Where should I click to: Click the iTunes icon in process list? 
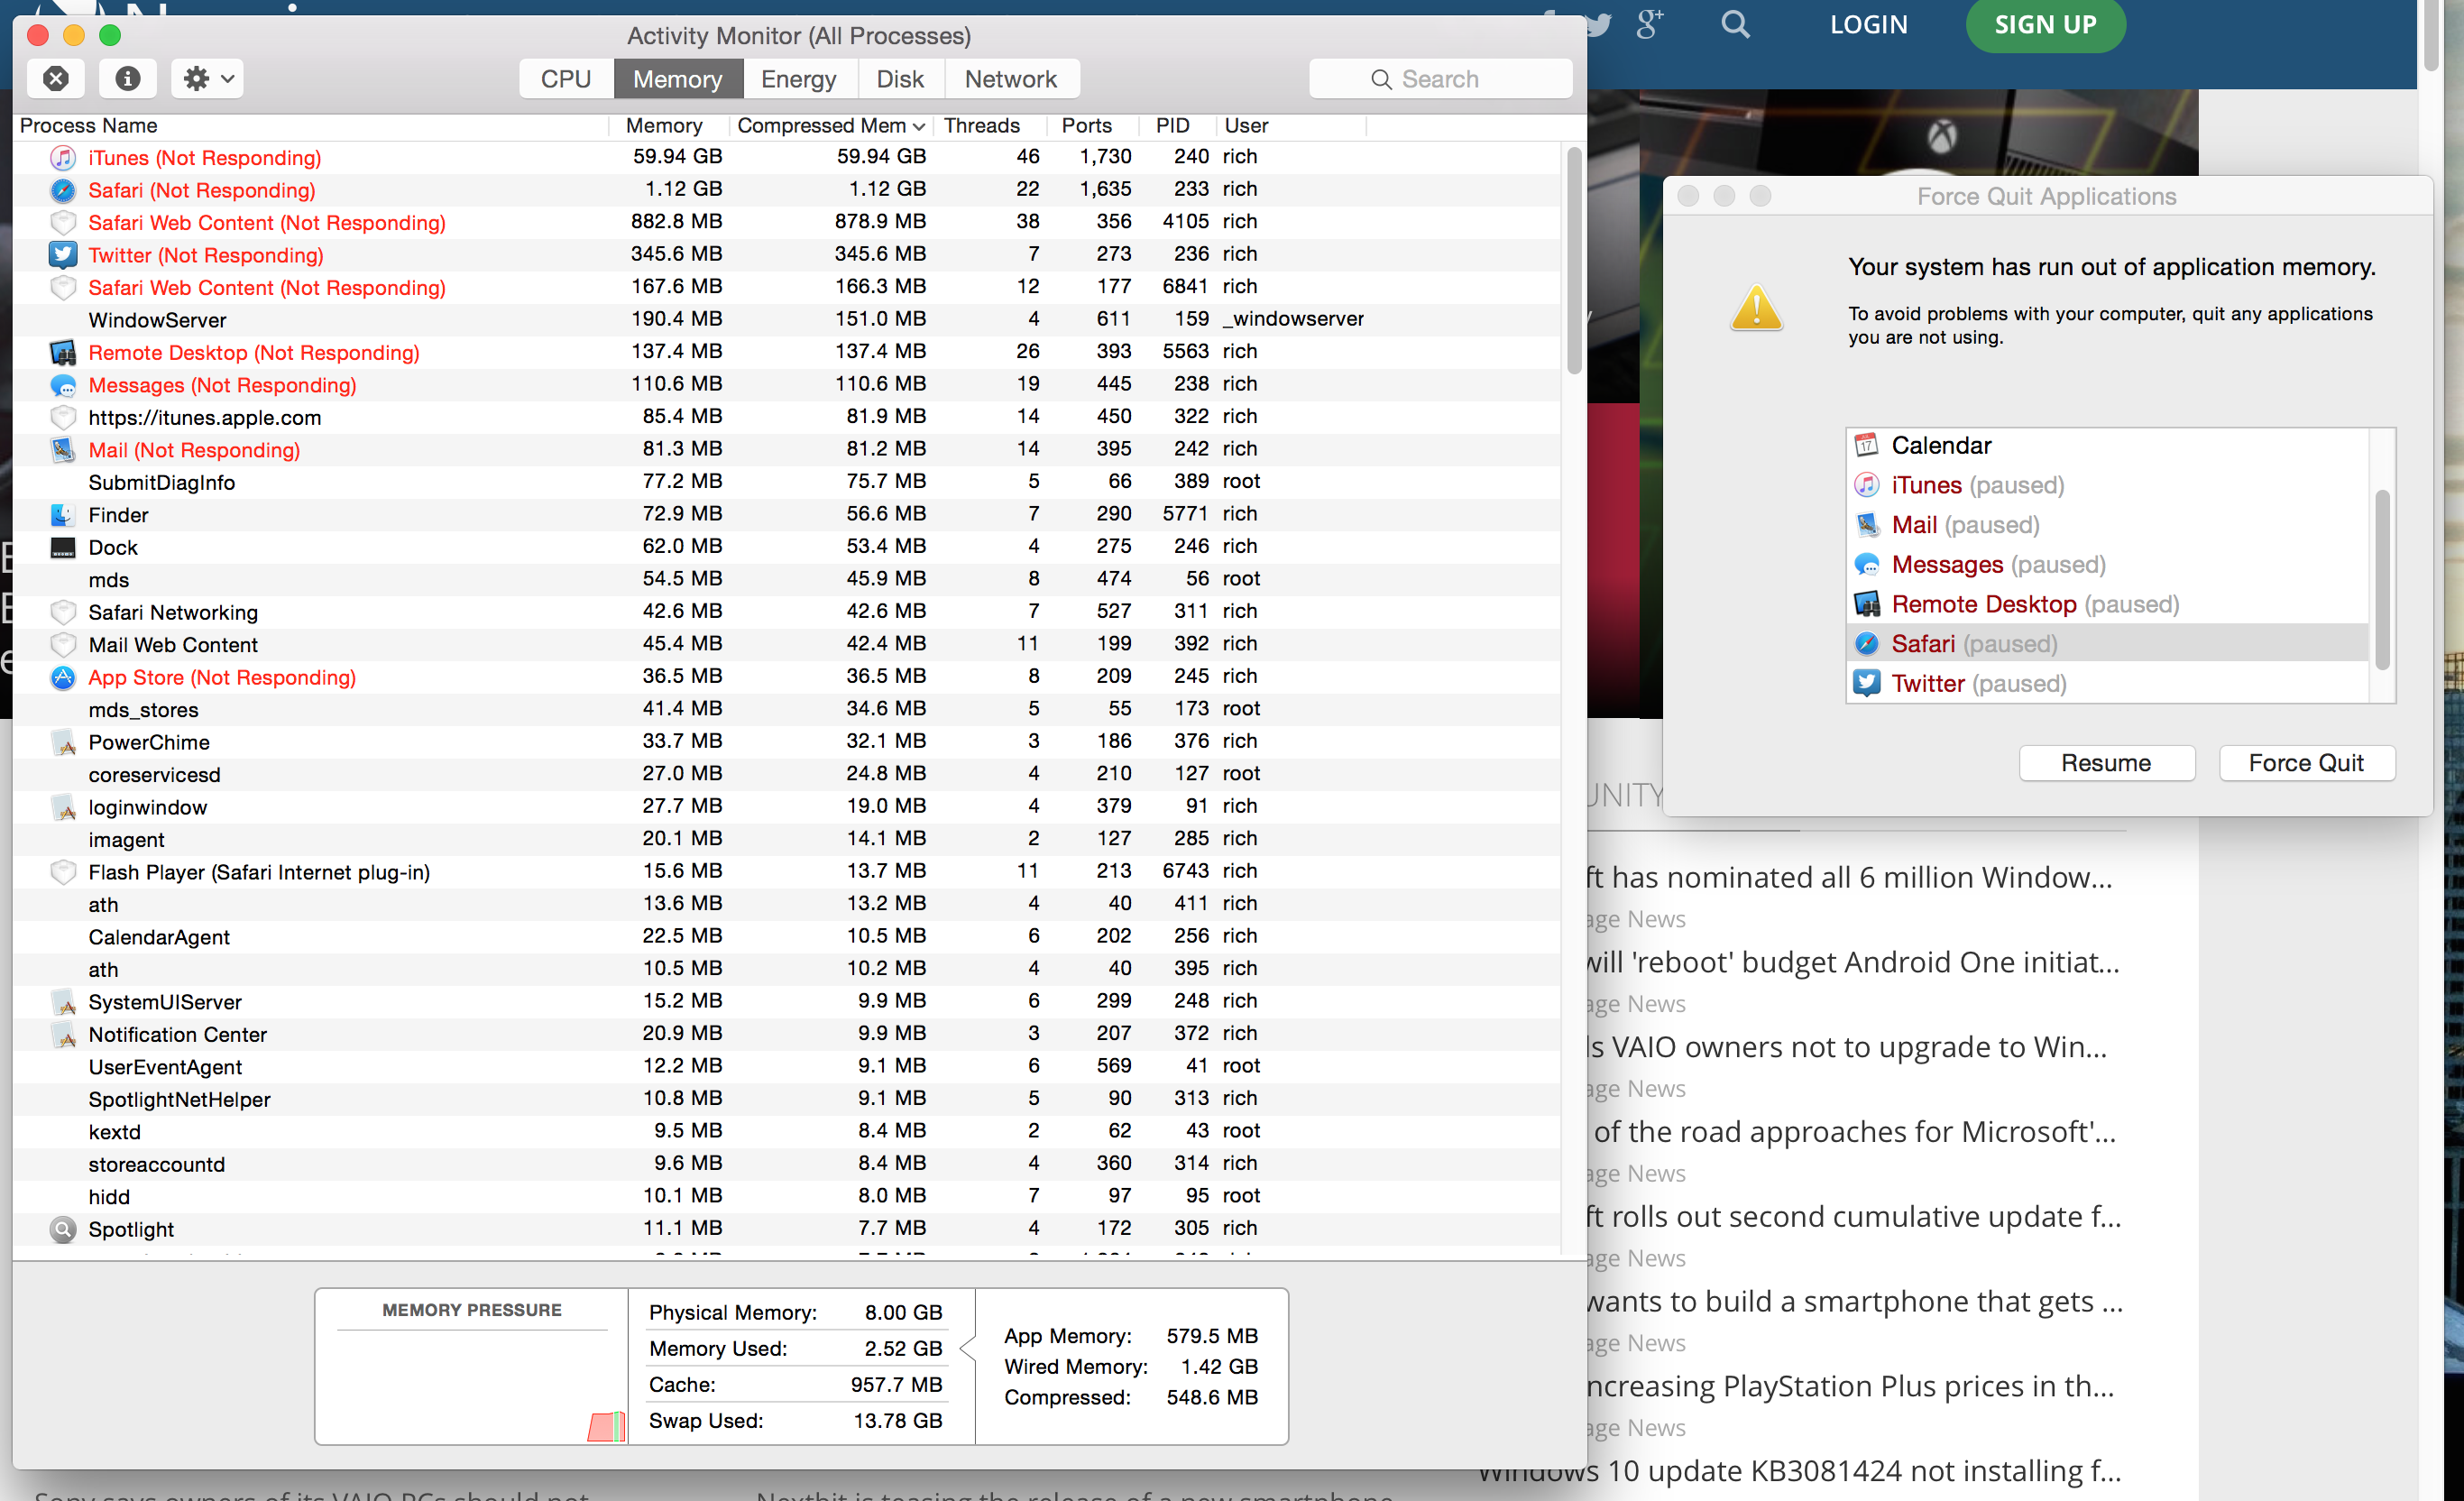point(63,157)
